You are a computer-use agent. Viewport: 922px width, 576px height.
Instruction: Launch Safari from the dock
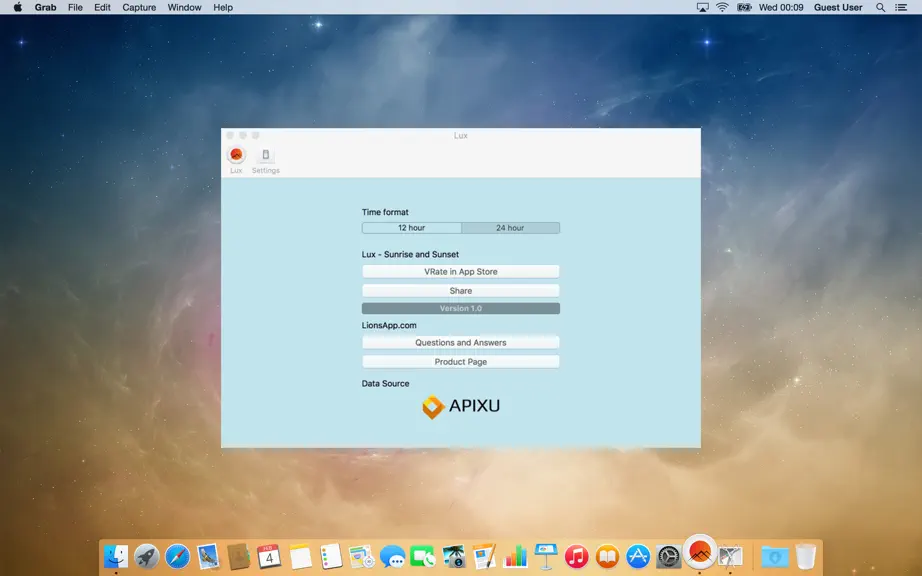coord(178,556)
